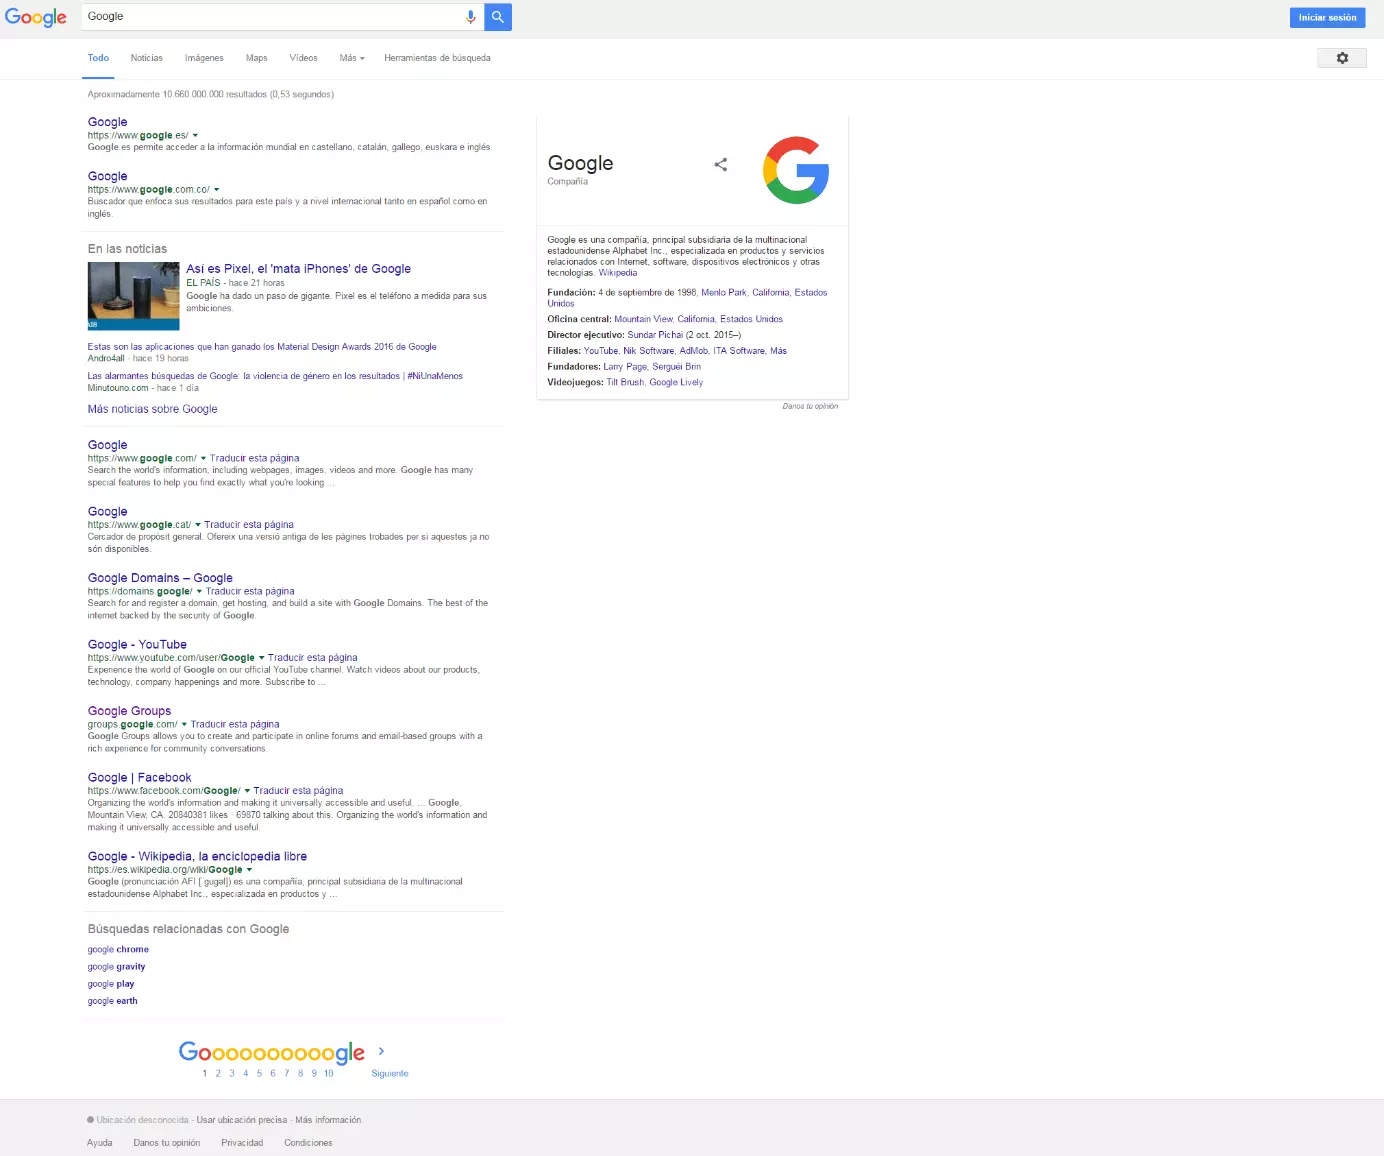Click Siguiente pagination link
This screenshot has height=1156, width=1384.
(x=390, y=1074)
